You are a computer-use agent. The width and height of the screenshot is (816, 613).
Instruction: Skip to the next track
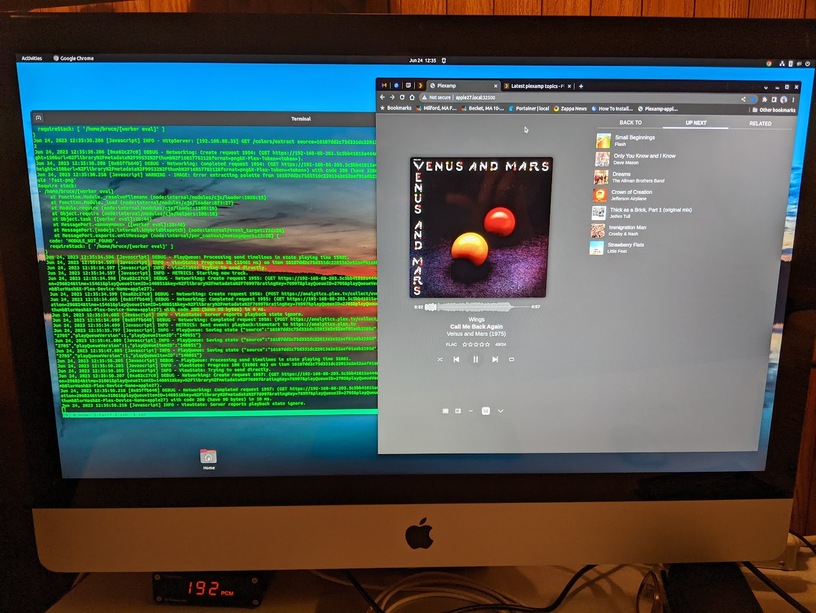(495, 359)
